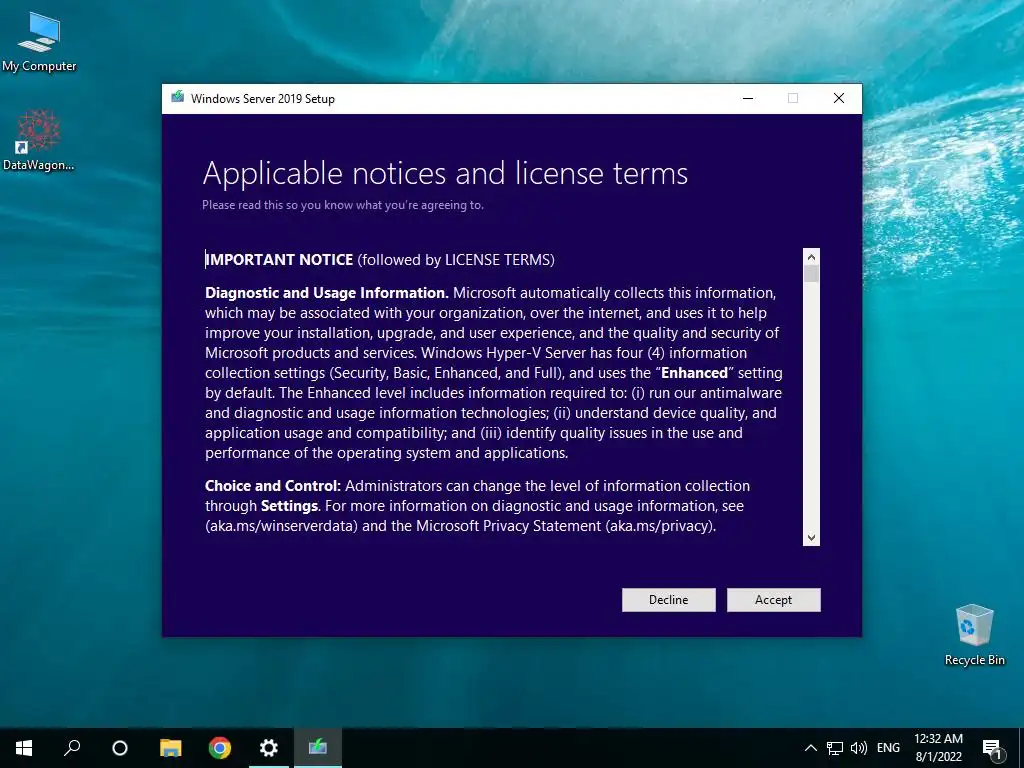Switch to Setup app on taskbar
Screen dimensions: 1024x768
point(317,748)
